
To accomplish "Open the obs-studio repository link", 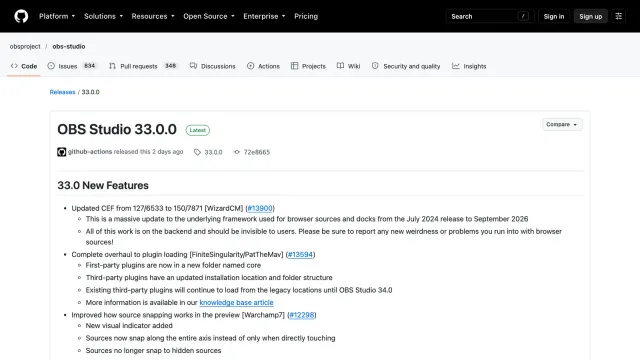I will pos(69,47).
